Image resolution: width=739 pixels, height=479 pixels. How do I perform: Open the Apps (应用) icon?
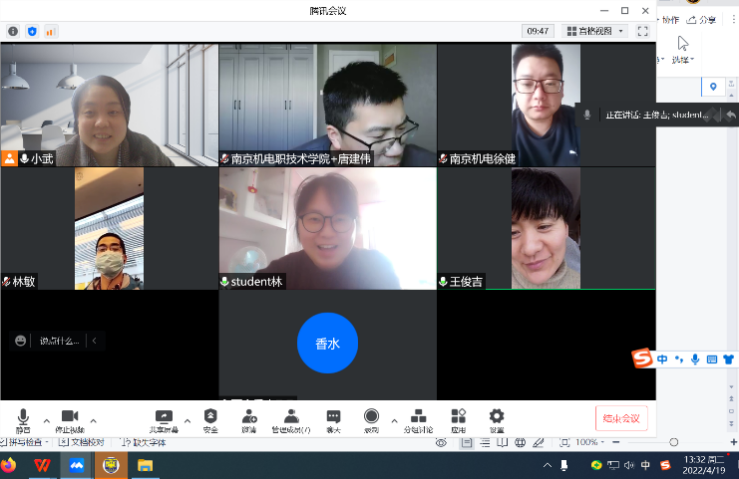(458, 417)
